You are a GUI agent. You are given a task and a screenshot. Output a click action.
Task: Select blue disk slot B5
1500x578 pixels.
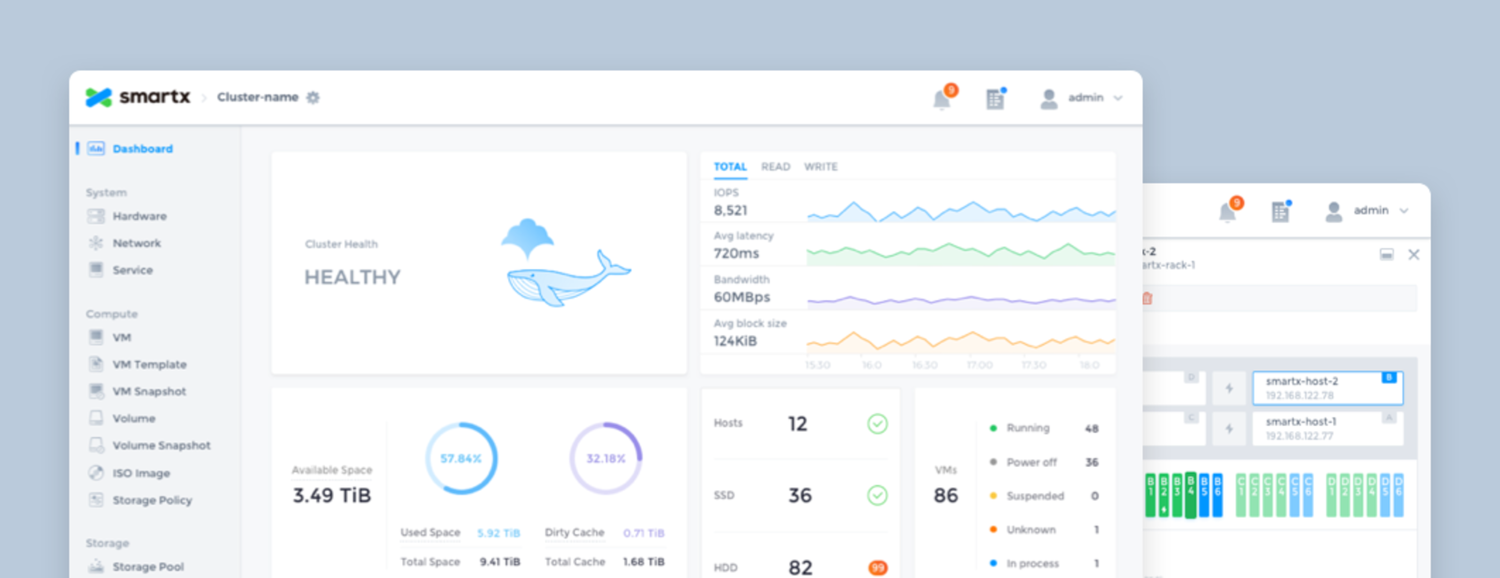pyautogui.click(x=1204, y=495)
